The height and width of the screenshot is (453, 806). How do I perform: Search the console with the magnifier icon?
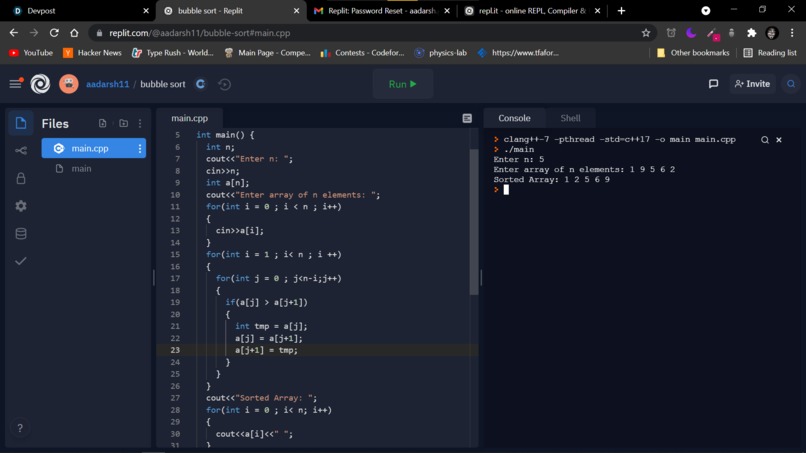[765, 140]
